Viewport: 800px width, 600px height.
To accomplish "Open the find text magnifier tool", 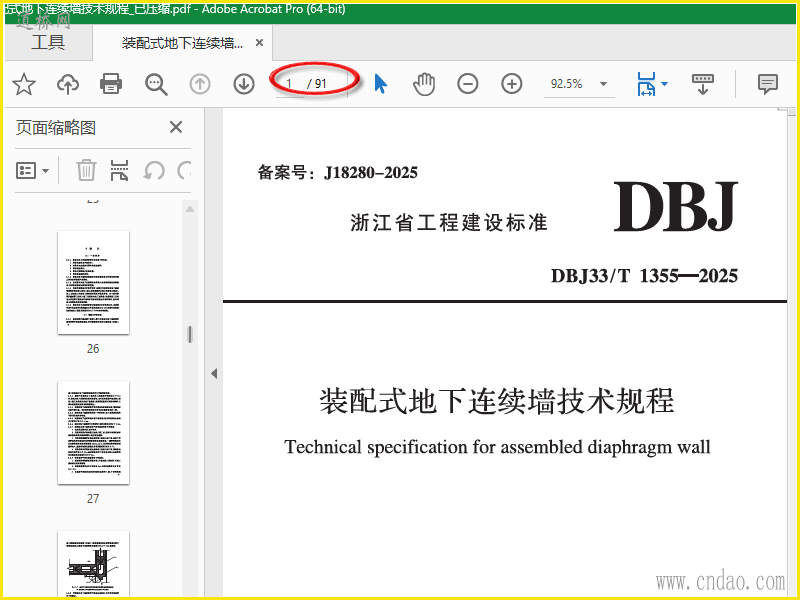I will 156,84.
